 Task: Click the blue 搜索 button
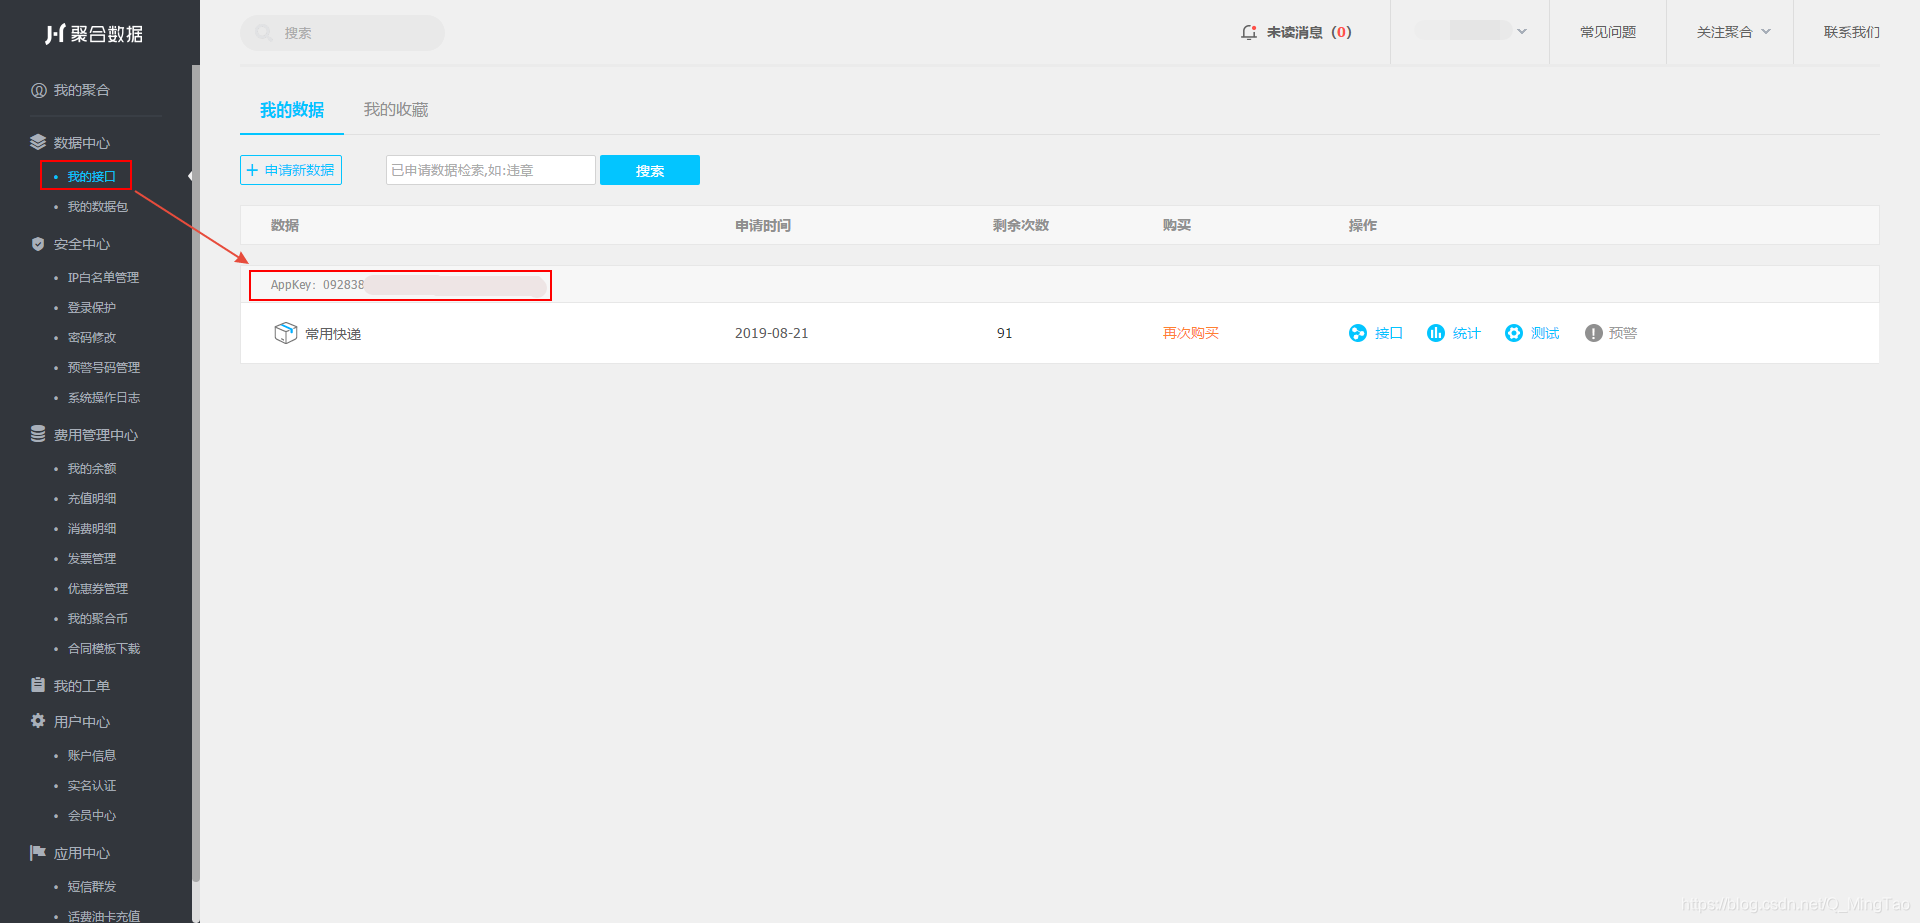[650, 170]
